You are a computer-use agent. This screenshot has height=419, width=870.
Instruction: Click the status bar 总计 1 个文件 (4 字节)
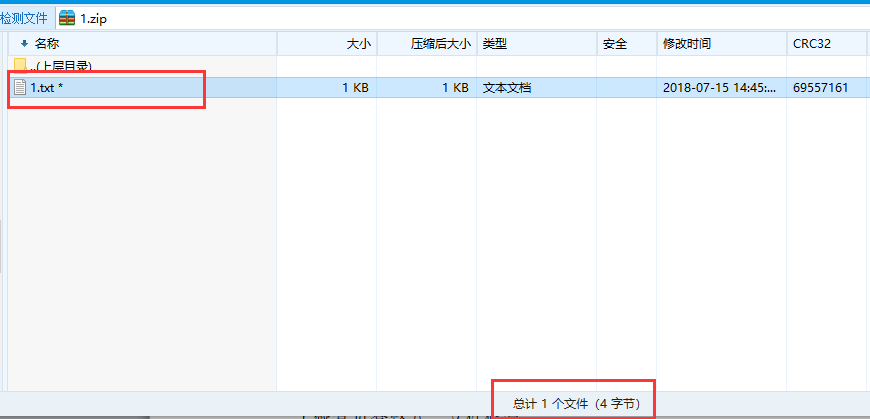coord(576,404)
